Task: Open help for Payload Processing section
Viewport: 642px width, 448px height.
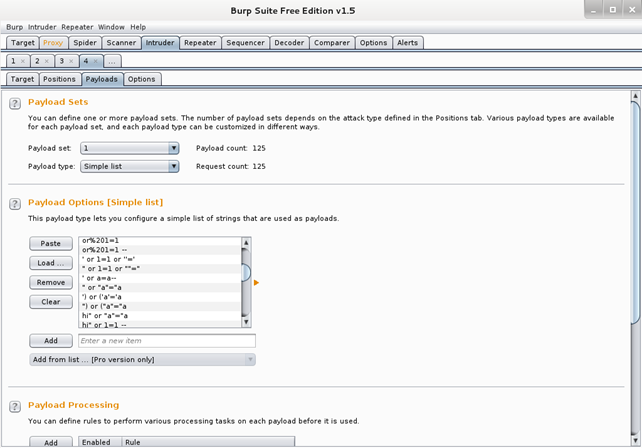Action: (x=16, y=406)
